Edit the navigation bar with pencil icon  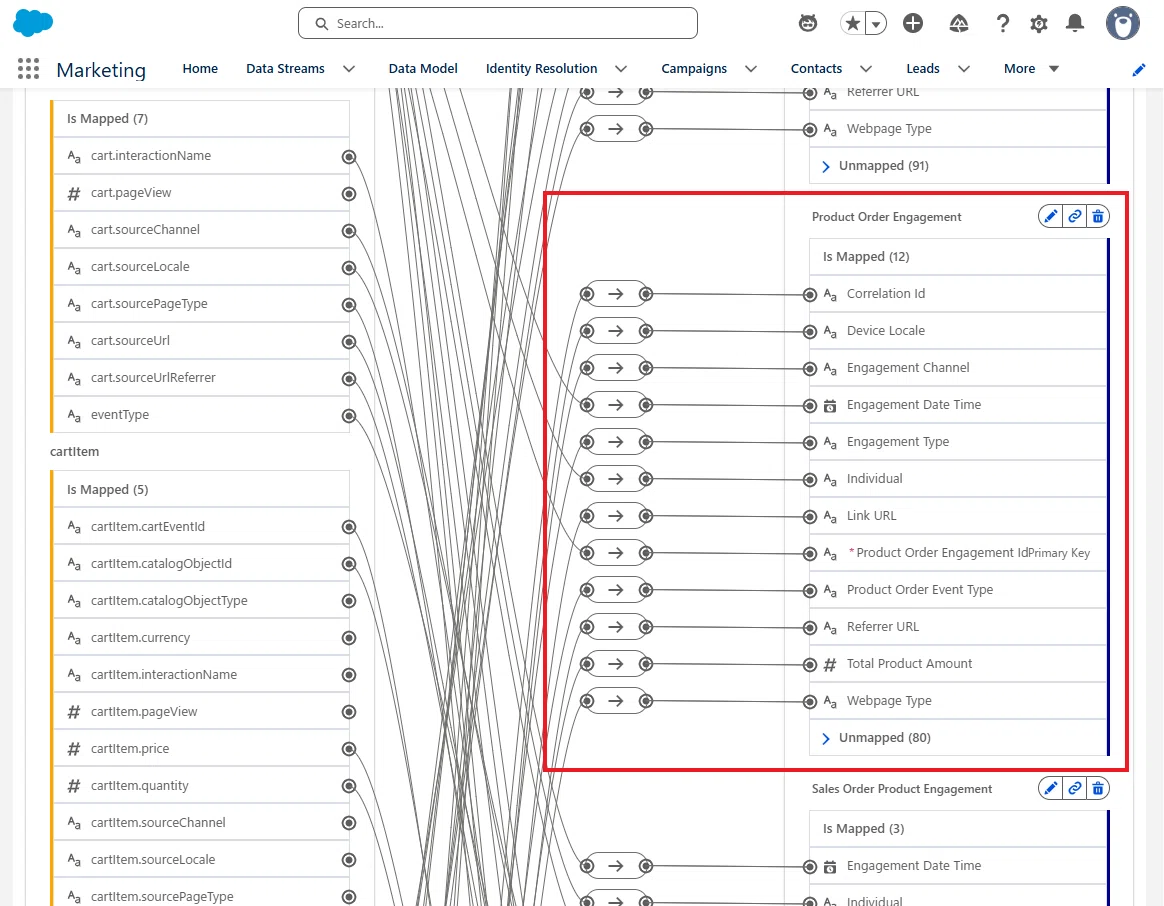(x=1139, y=70)
